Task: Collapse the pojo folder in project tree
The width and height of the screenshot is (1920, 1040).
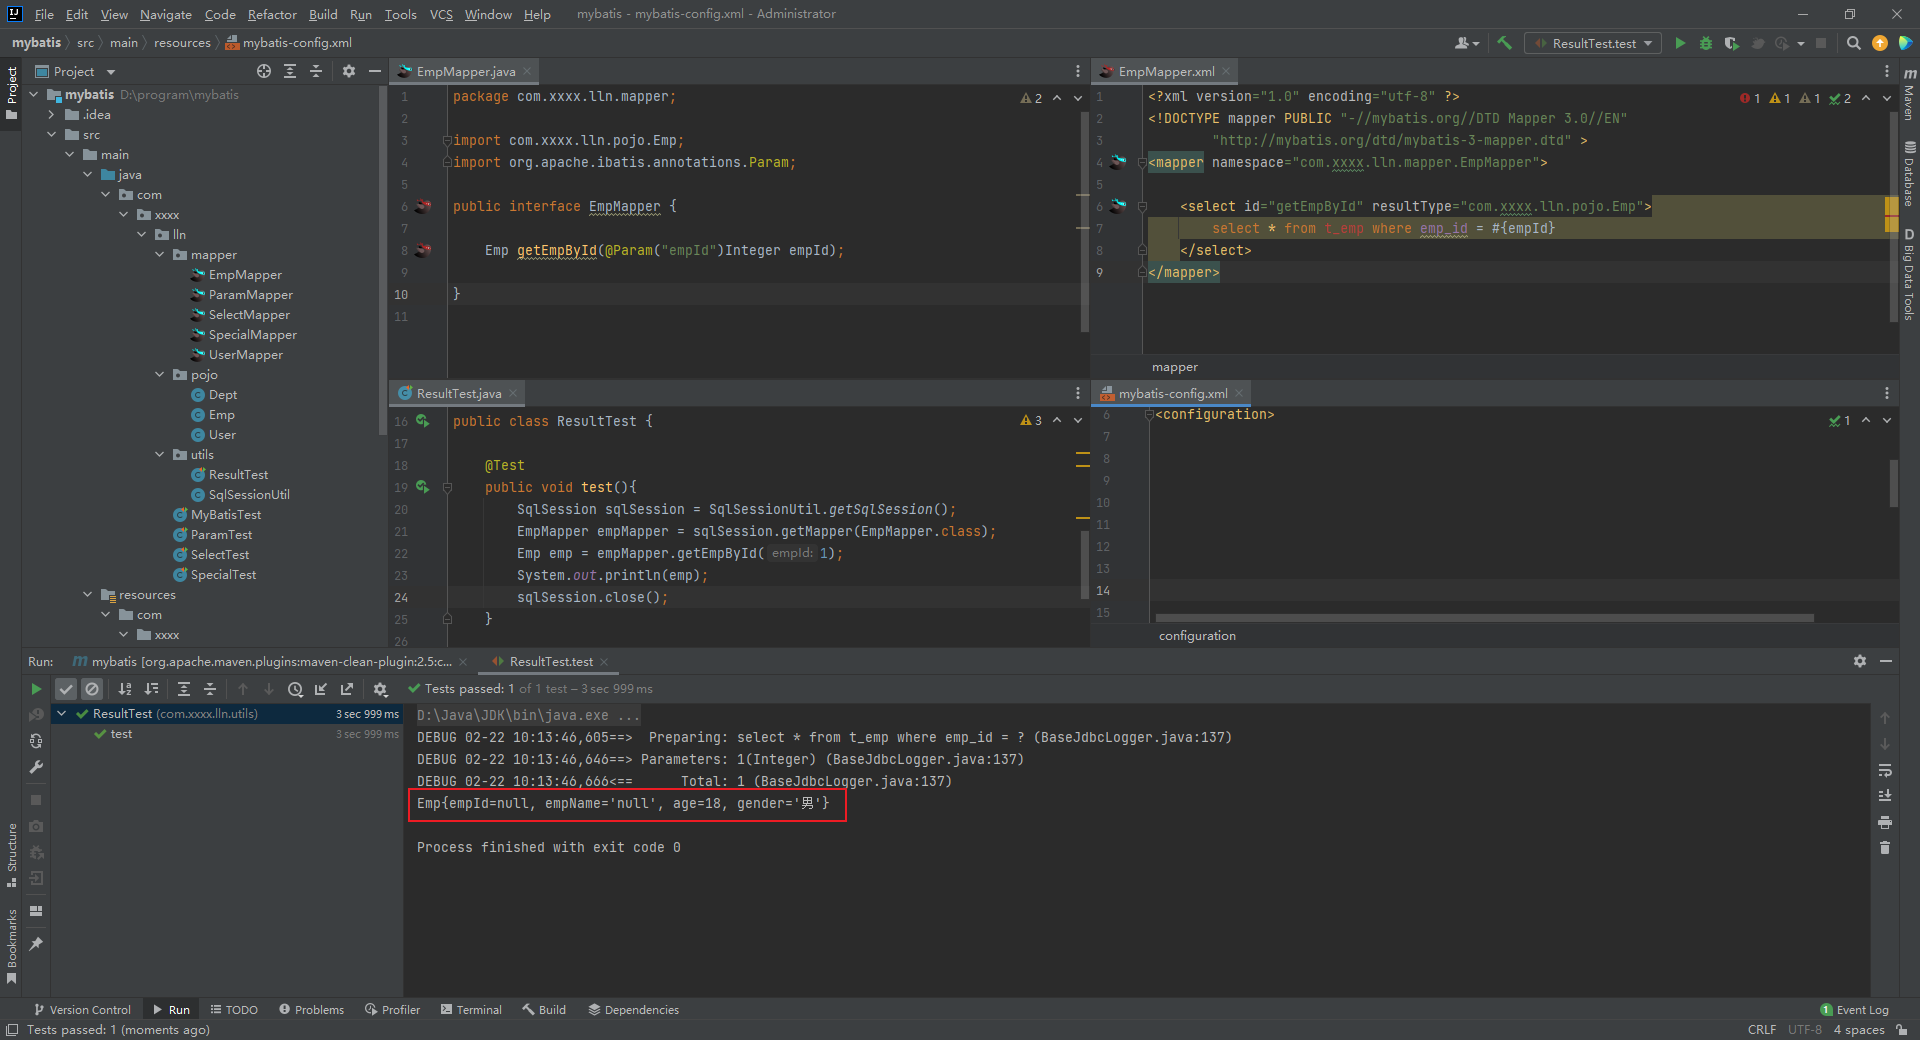Action: click(160, 375)
